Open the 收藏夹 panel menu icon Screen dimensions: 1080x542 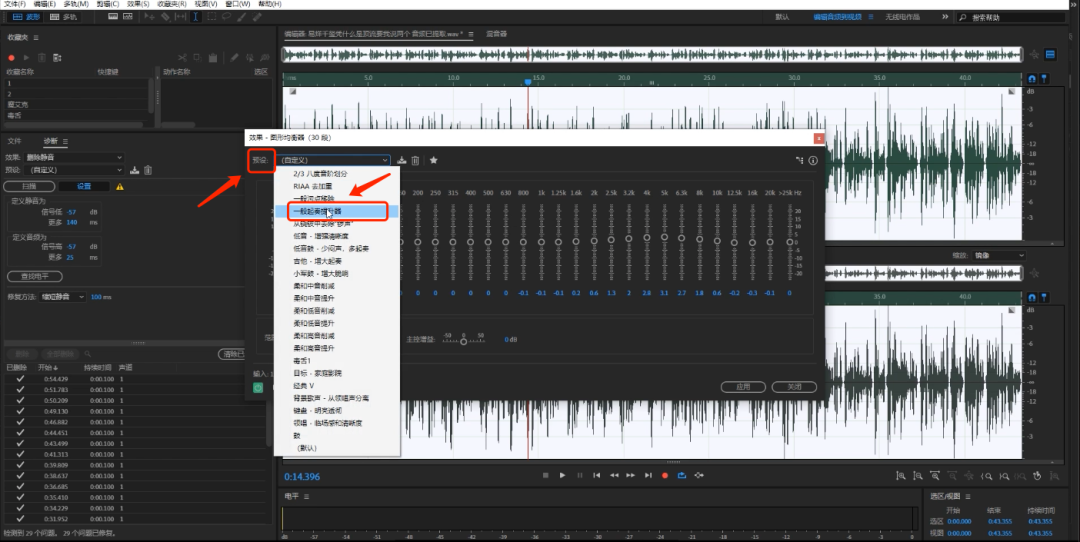pos(36,37)
